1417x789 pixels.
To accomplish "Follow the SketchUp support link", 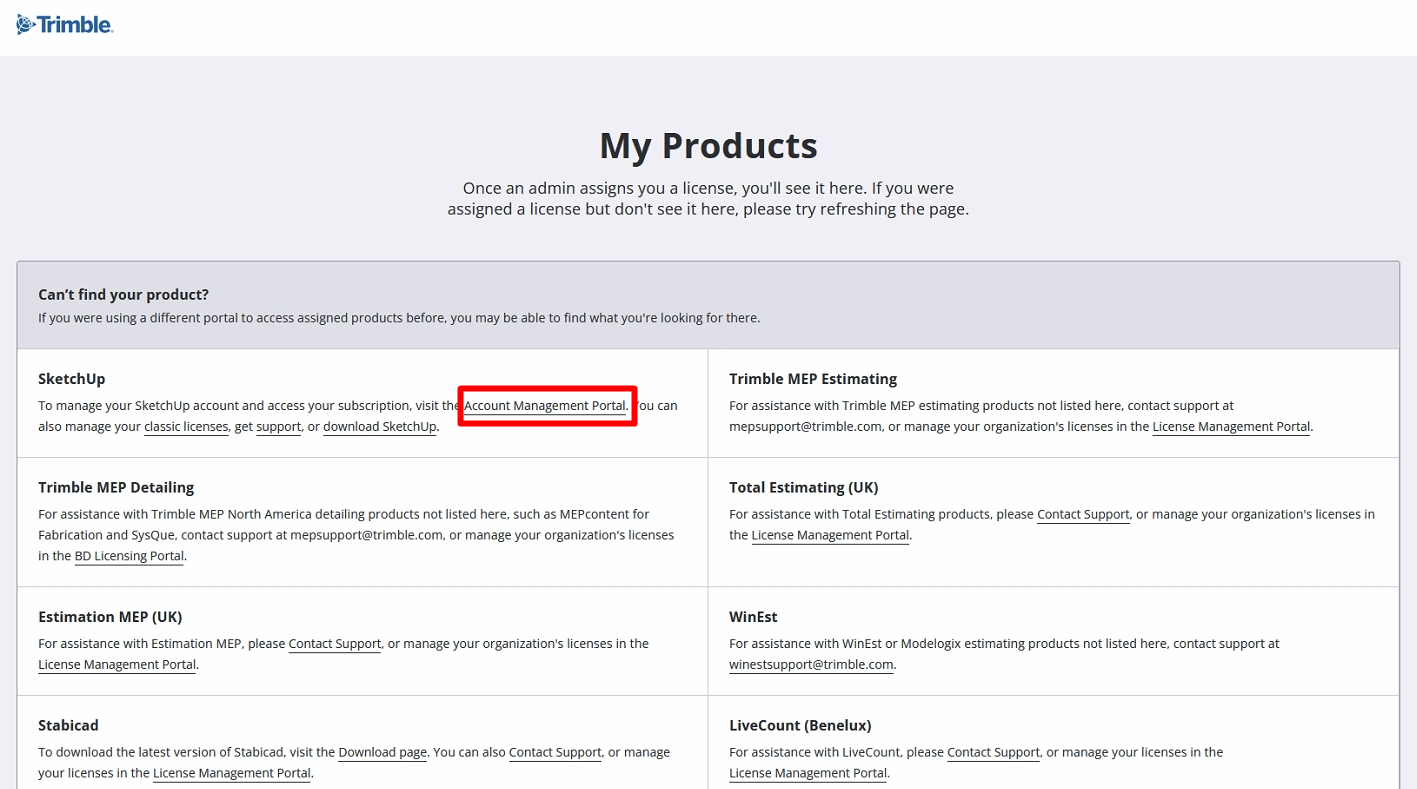I will (x=278, y=427).
